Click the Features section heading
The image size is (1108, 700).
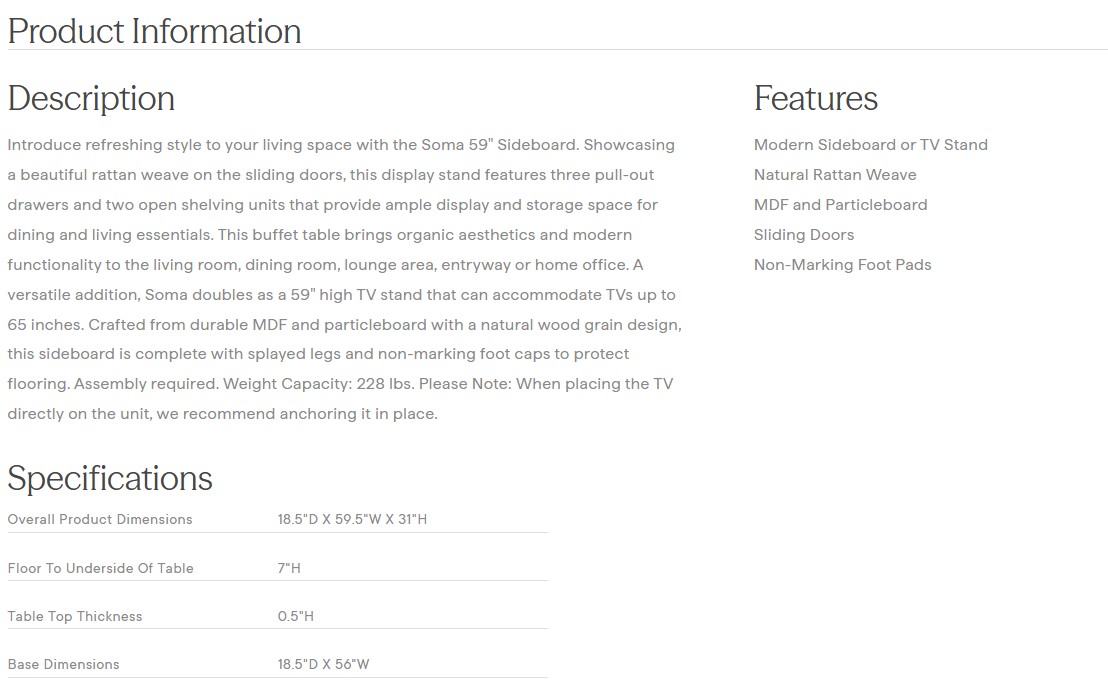[815, 98]
